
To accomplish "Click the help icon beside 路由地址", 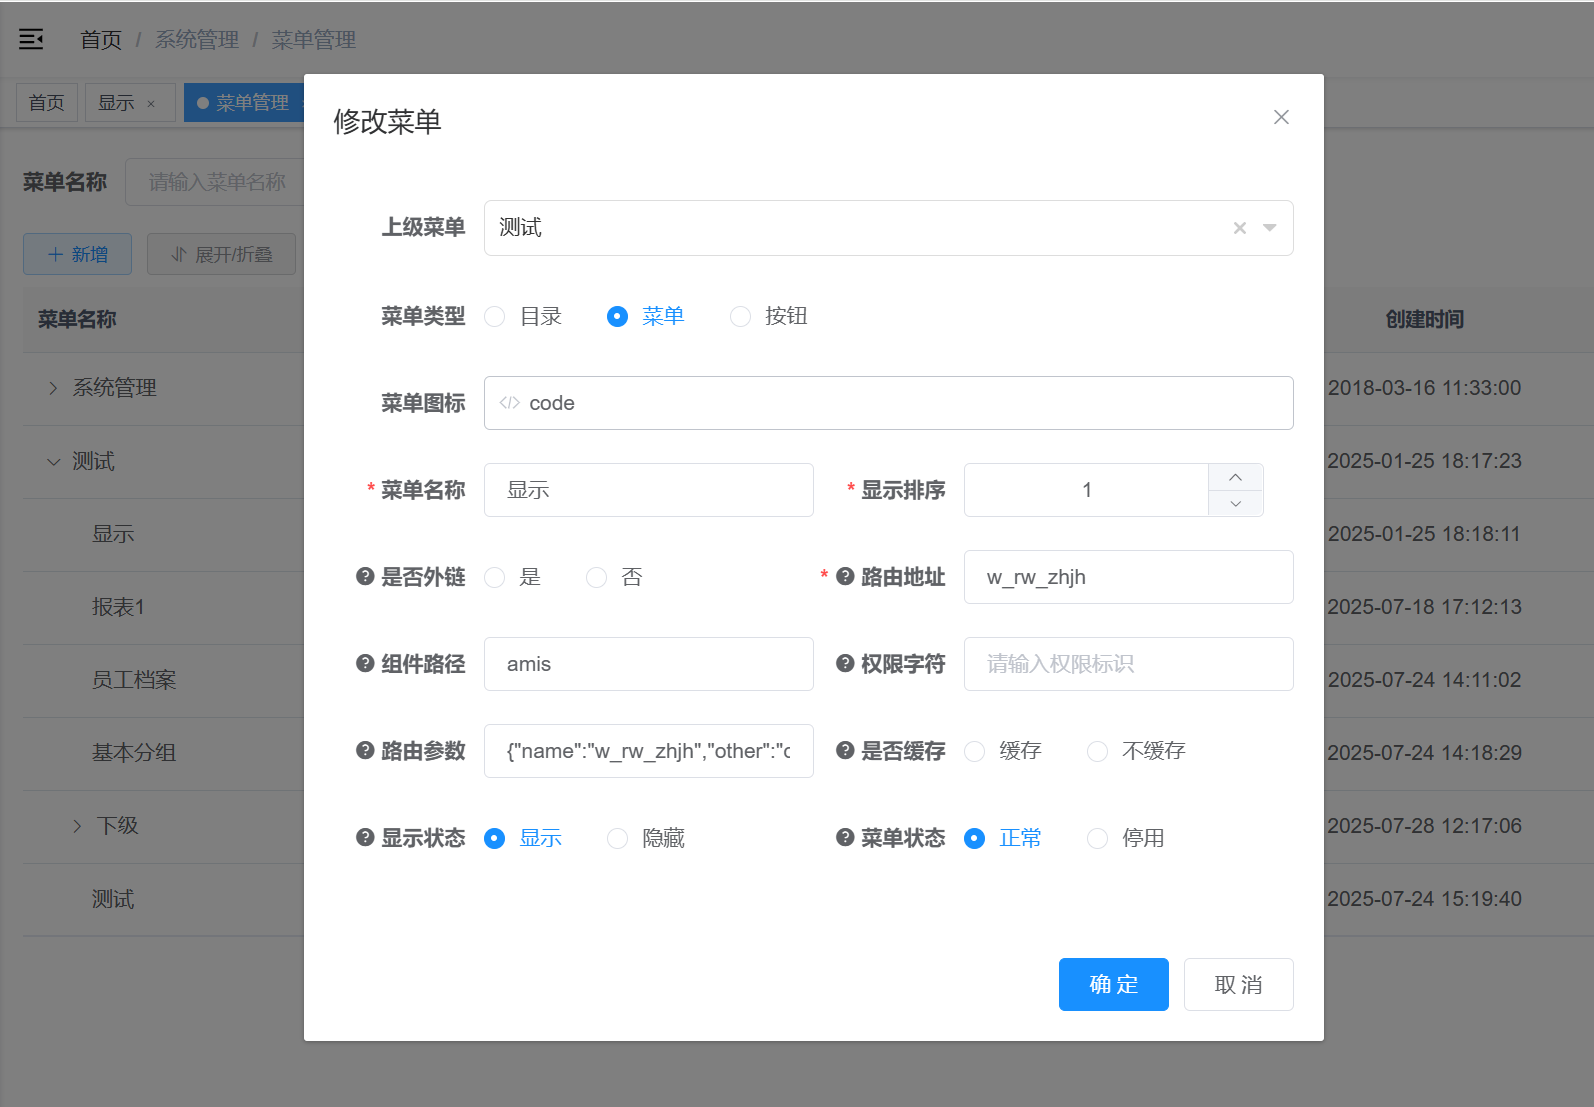I will point(845,577).
